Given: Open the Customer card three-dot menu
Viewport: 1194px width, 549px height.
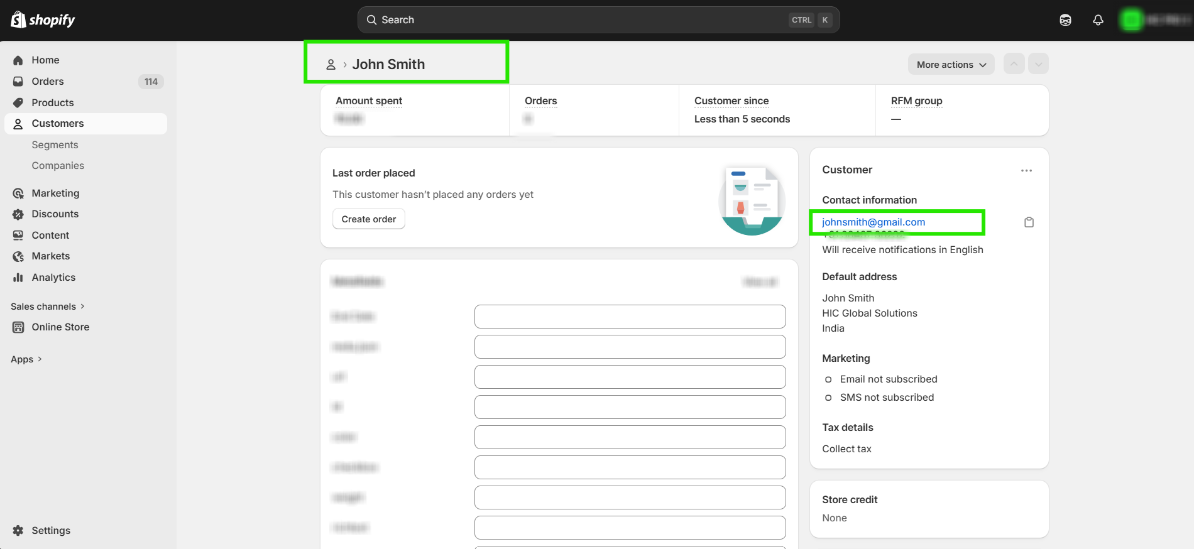Looking at the screenshot, I should coord(1026,171).
